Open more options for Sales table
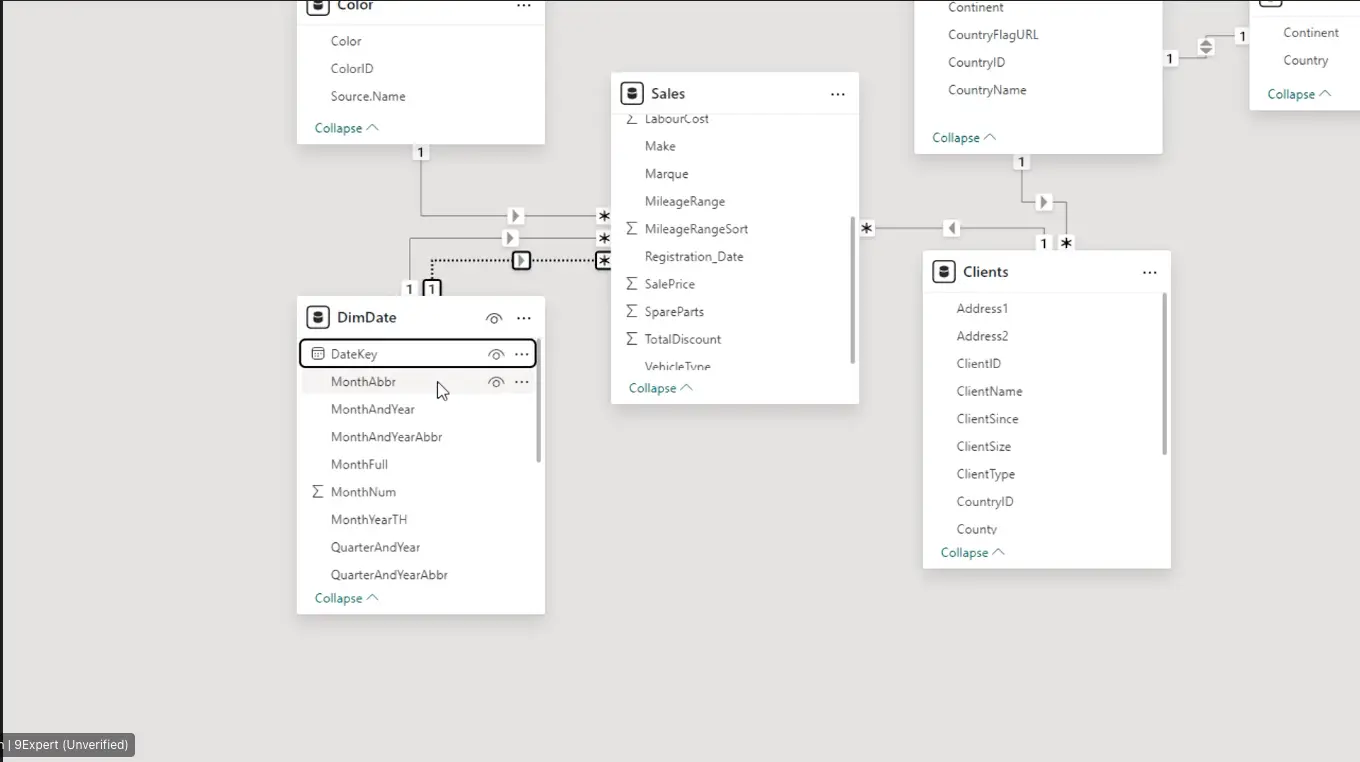Image resolution: width=1360 pixels, height=762 pixels. [x=837, y=94]
